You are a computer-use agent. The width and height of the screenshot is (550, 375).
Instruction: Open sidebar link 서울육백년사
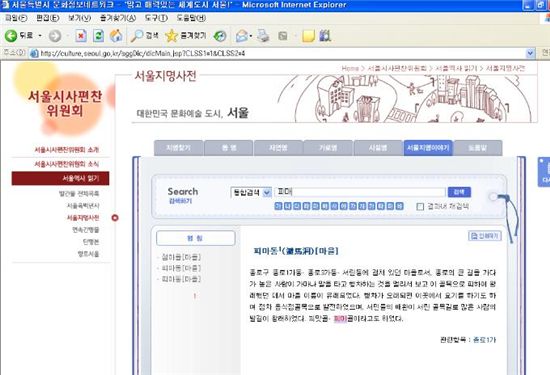click(x=83, y=206)
